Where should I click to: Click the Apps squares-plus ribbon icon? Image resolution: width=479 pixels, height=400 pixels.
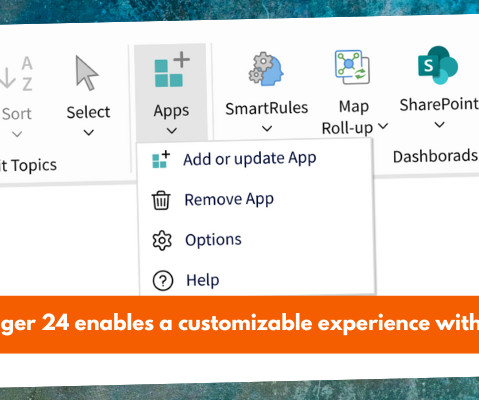pos(172,69)
